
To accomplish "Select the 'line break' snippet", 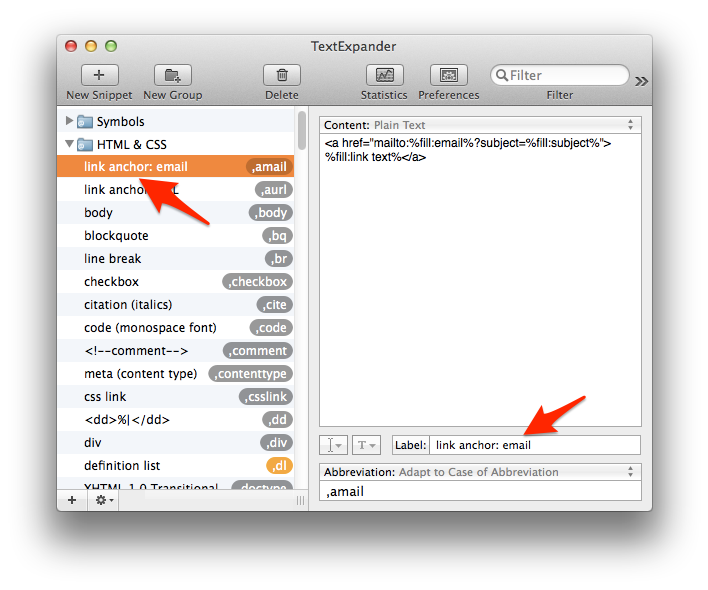I will click(176, 259).
